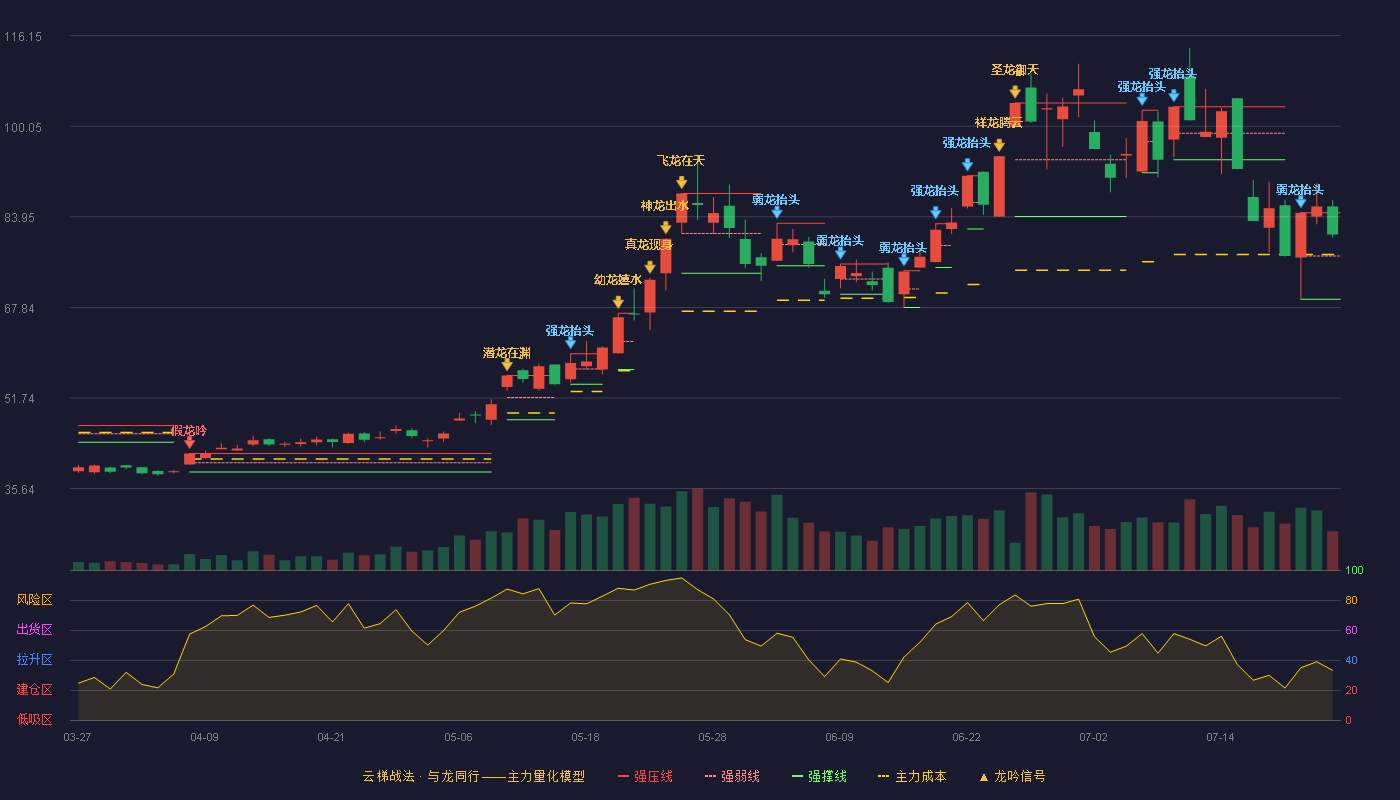Toggle the 强弱线 legend series

732,776
